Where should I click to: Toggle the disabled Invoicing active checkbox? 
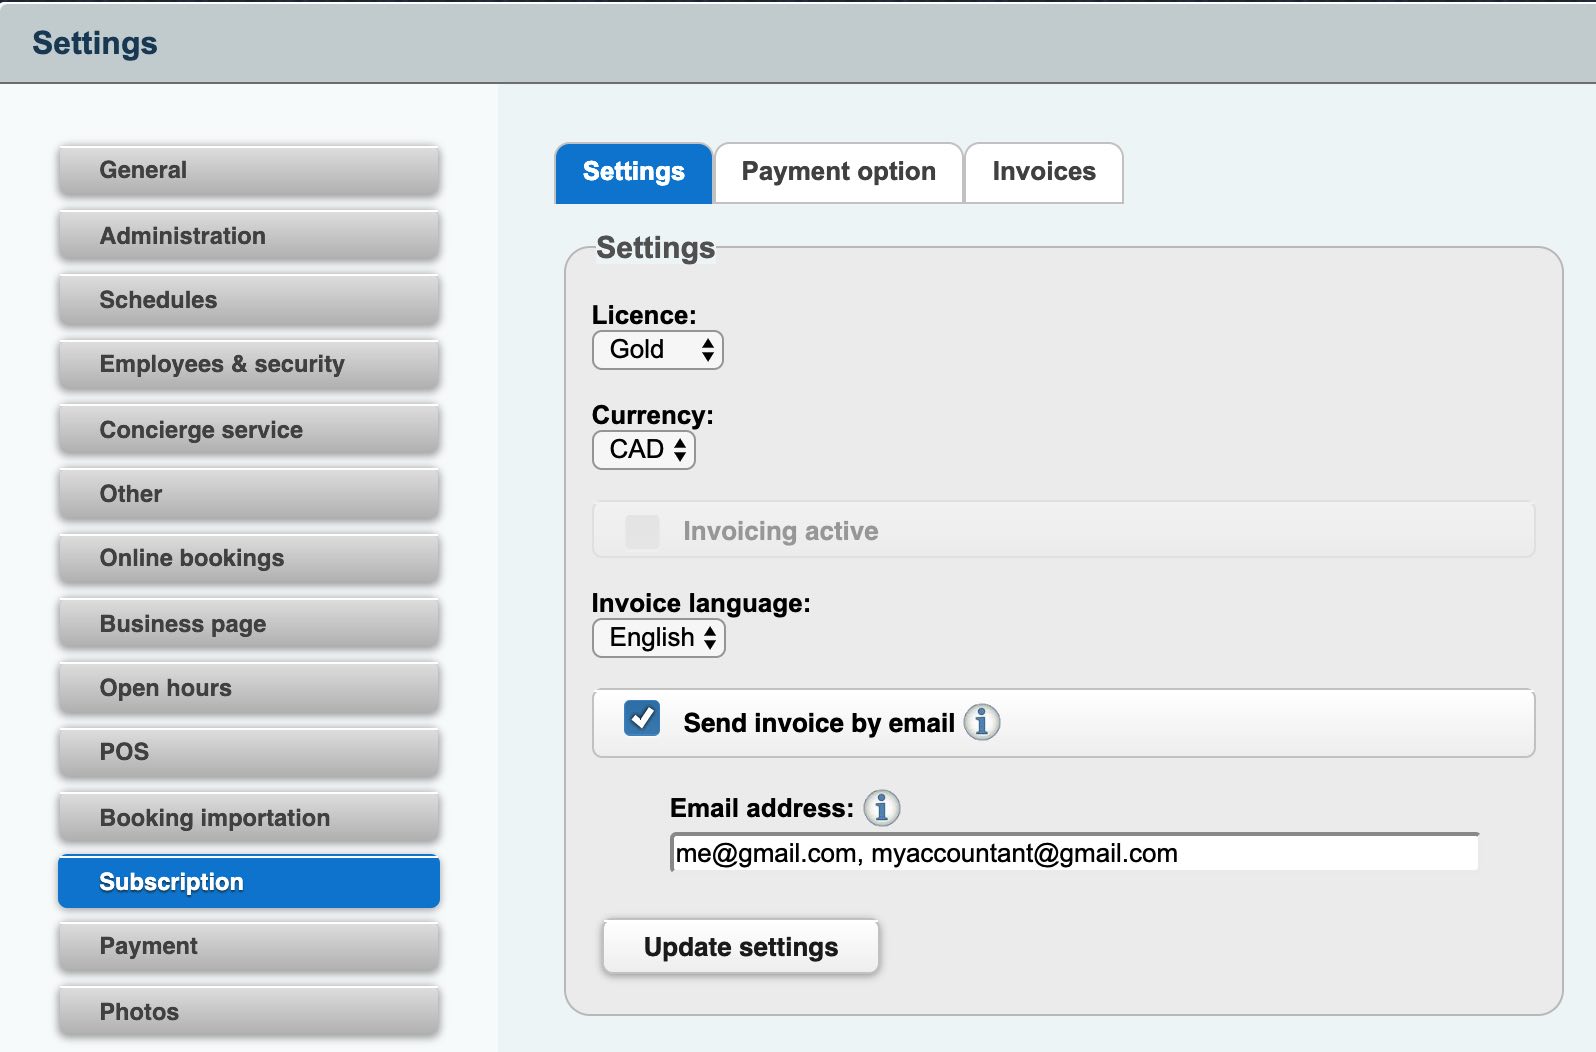[642, 531]
